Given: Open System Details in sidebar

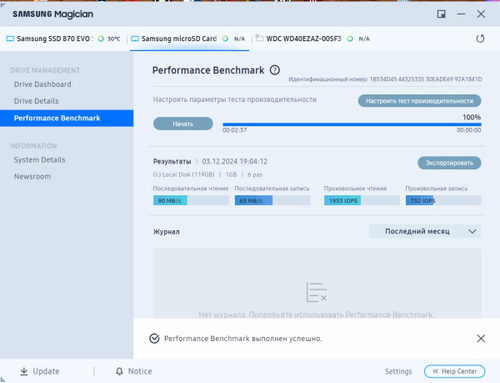Looking at the screenshot, I should (40, 160).
